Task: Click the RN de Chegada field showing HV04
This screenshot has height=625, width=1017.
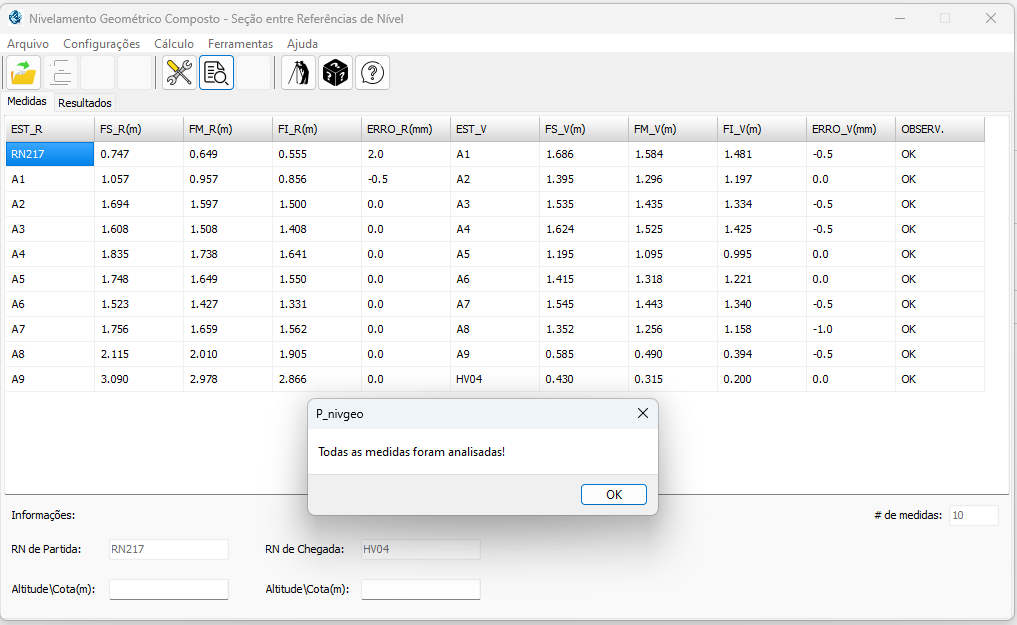Action: tap(420, 549)
